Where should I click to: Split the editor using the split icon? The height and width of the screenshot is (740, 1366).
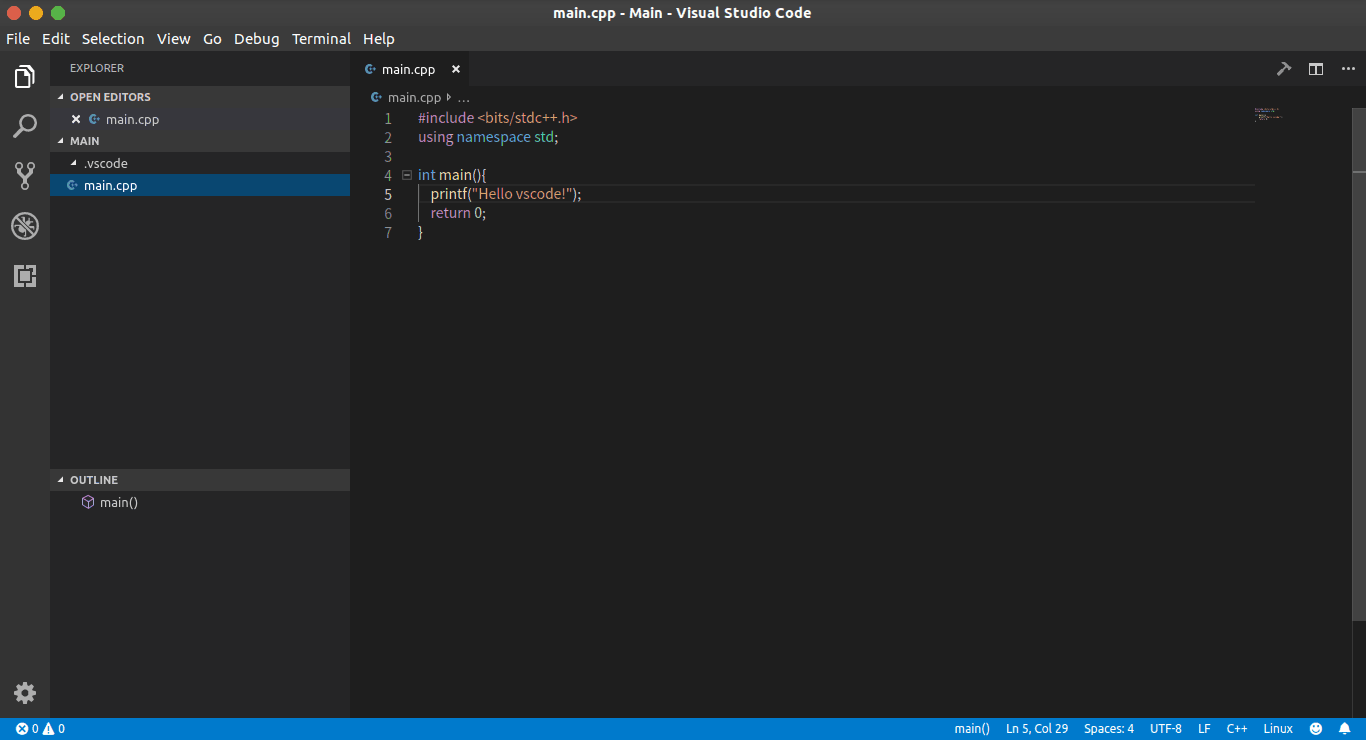[1315, 68]
